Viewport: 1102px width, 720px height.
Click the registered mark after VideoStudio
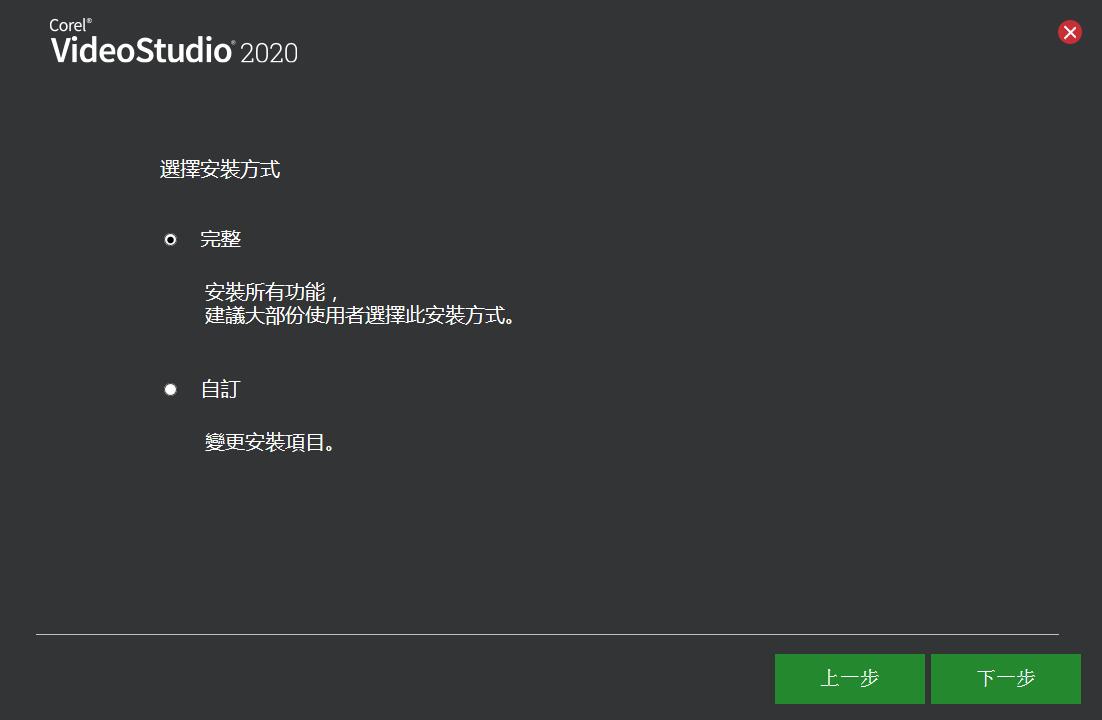(233, 44)
